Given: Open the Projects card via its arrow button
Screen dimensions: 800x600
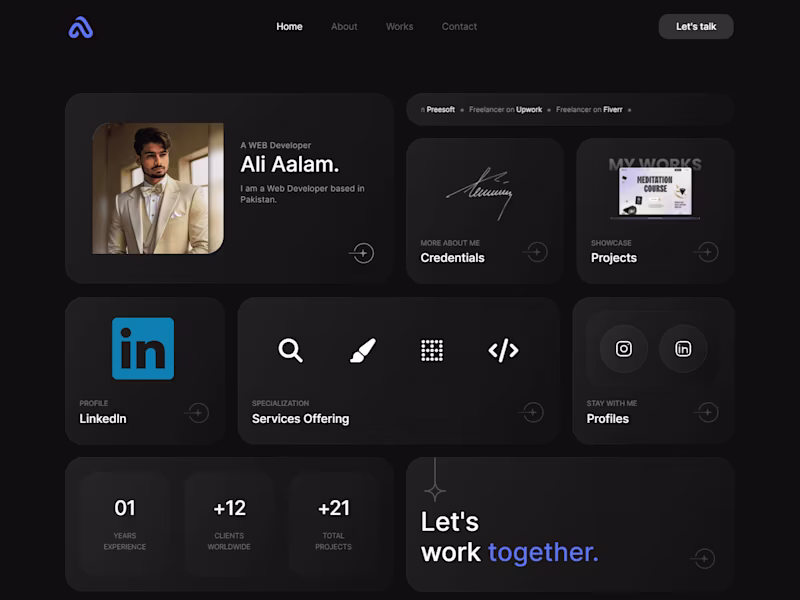Looking at the screenshot, I should coord(706,251).
